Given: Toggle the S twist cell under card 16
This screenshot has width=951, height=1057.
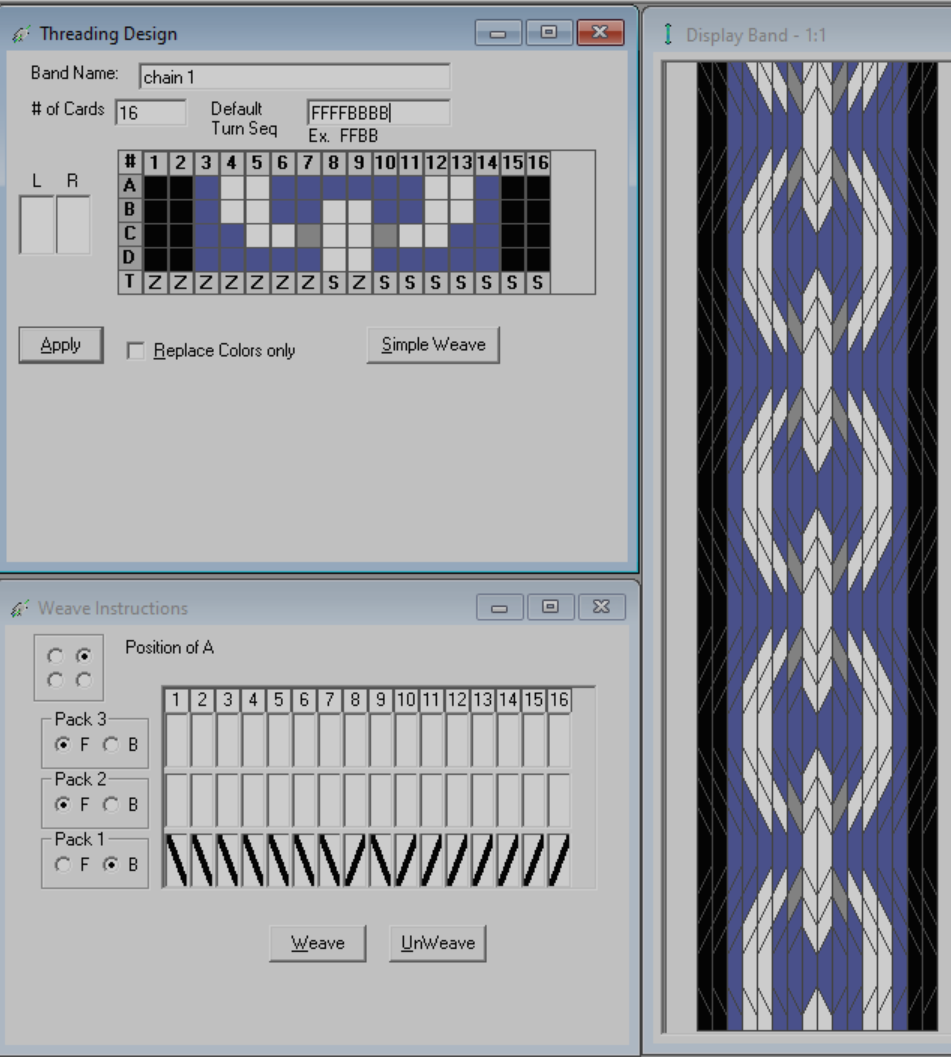Looking at the screenshot, I should point(536,282).
